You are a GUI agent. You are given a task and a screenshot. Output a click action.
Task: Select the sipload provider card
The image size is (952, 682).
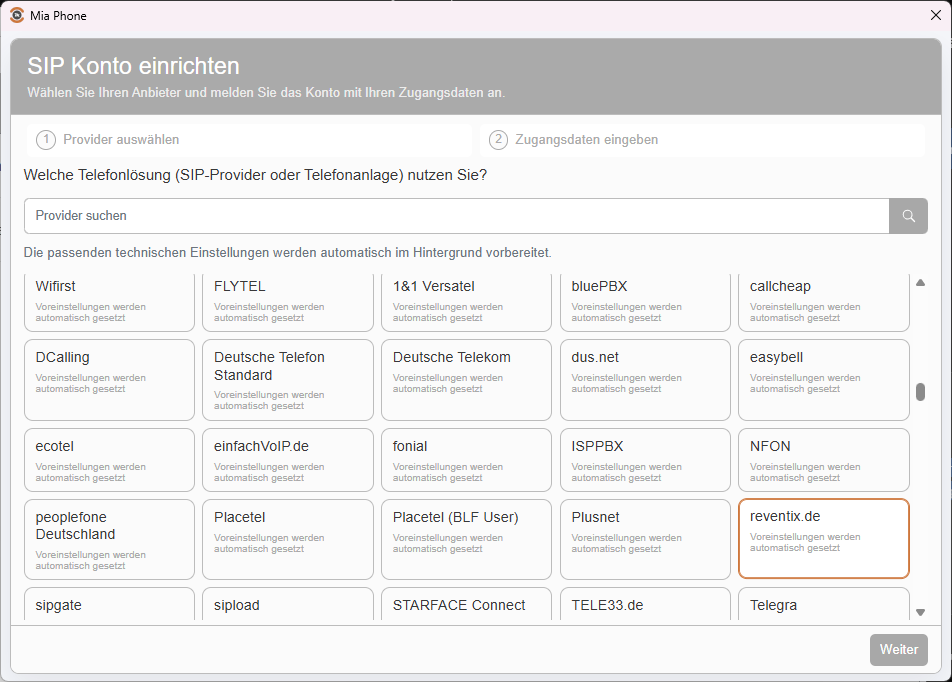pyautogui.click(x=288, y=604)
